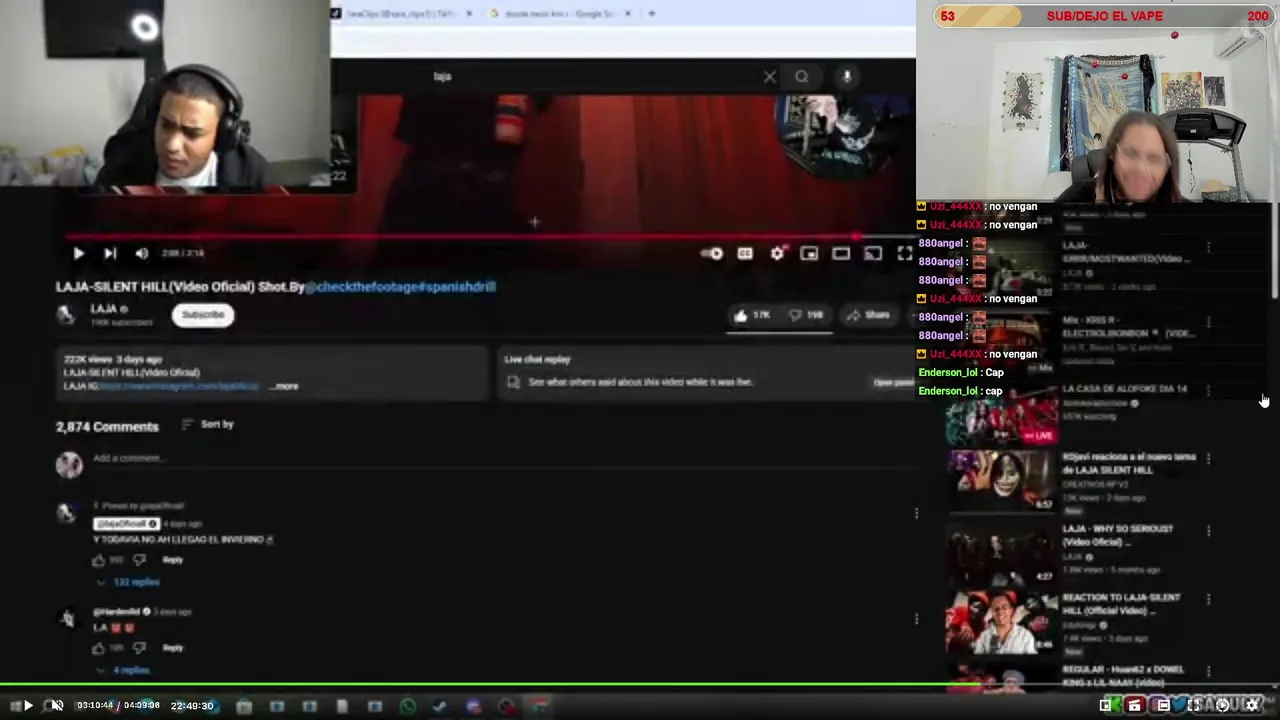Toggle subtitles/closed captions in player
The width and height of the screenshot is (1280, 720).
point(745,254)
